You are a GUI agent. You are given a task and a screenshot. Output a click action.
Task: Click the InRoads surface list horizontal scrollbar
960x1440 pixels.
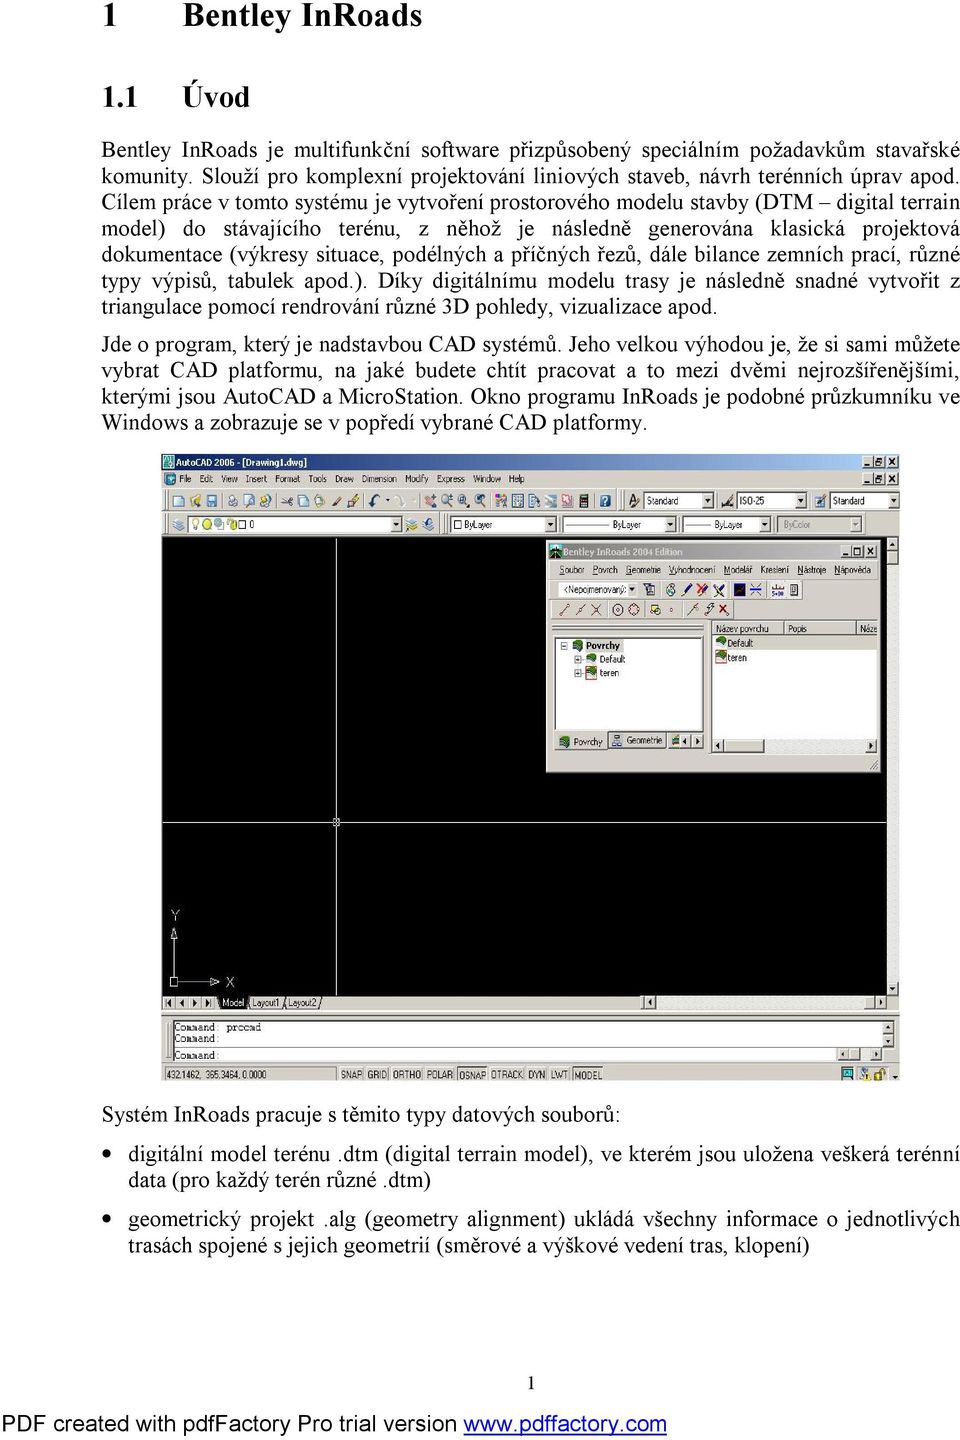pyautogui.click(x=795, y=746)
